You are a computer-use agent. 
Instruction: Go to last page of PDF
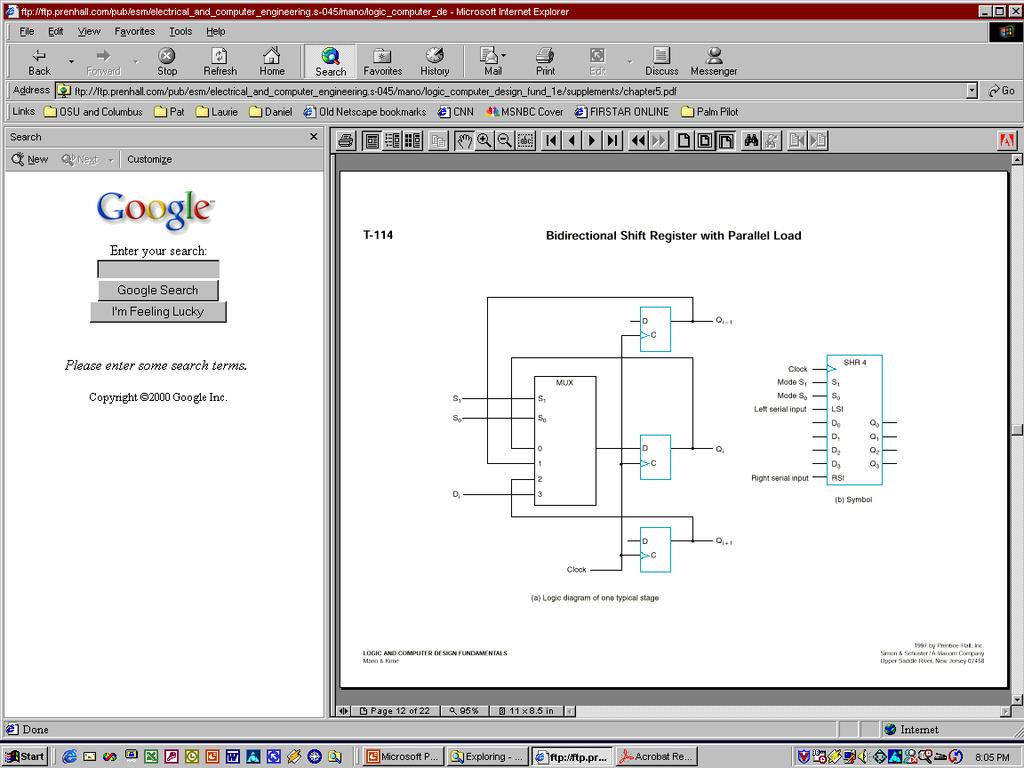point(612,141)
